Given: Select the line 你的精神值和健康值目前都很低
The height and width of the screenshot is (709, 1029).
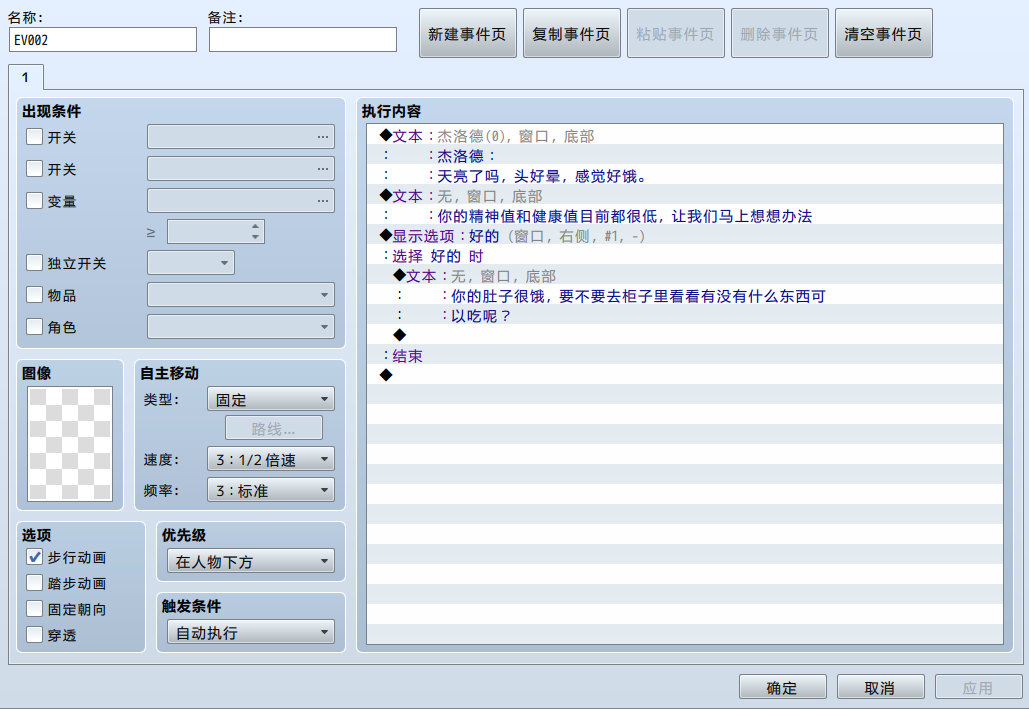Looking at the screenshot, I should click(684, 216).
